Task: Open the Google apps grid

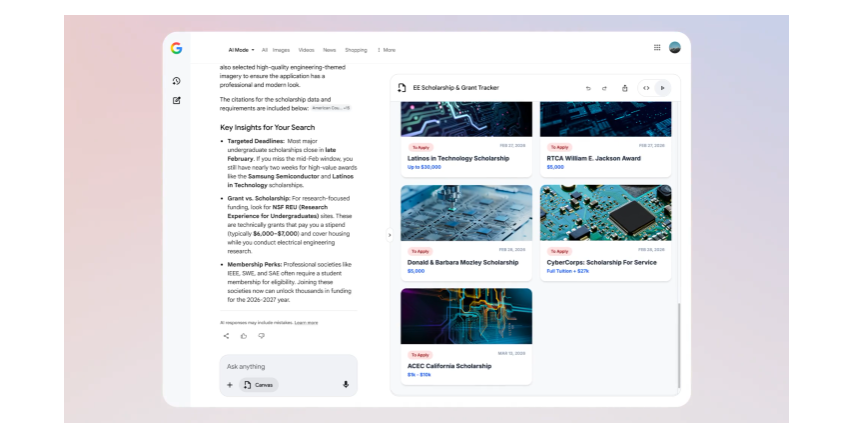Action: (657, 47)
